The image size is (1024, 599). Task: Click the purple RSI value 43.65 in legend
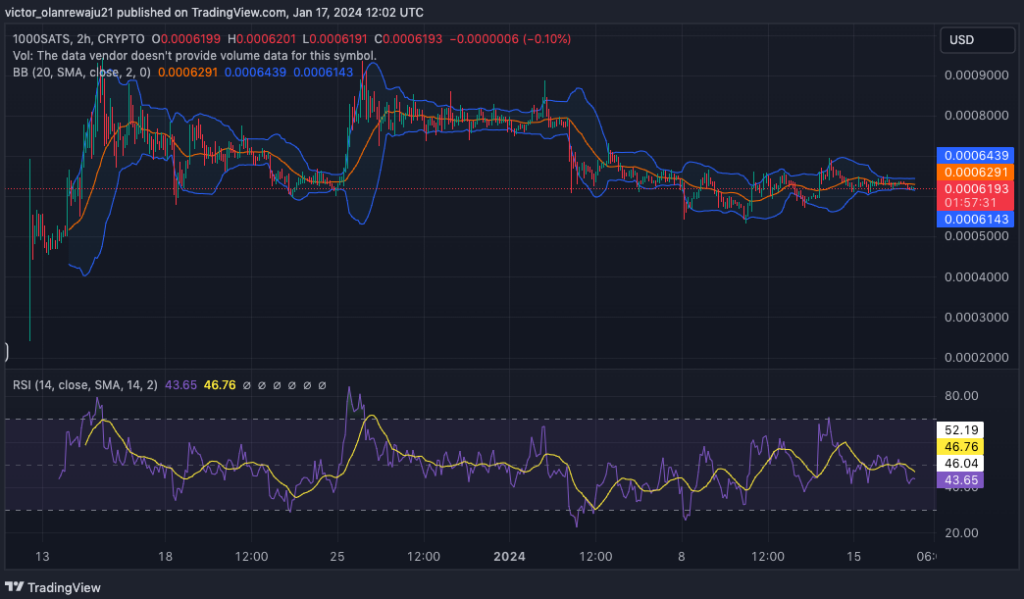click(x=182, y=384)
